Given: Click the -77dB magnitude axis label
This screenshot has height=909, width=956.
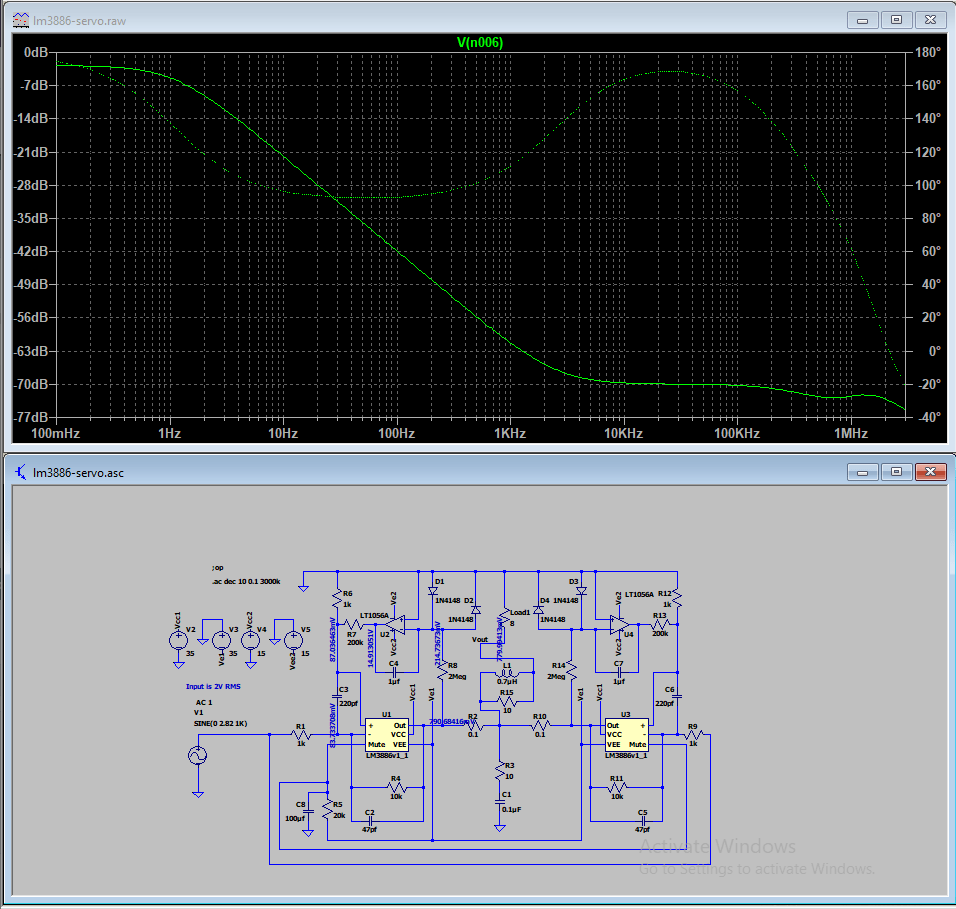Looking at the screenshot, I should 32,417.
